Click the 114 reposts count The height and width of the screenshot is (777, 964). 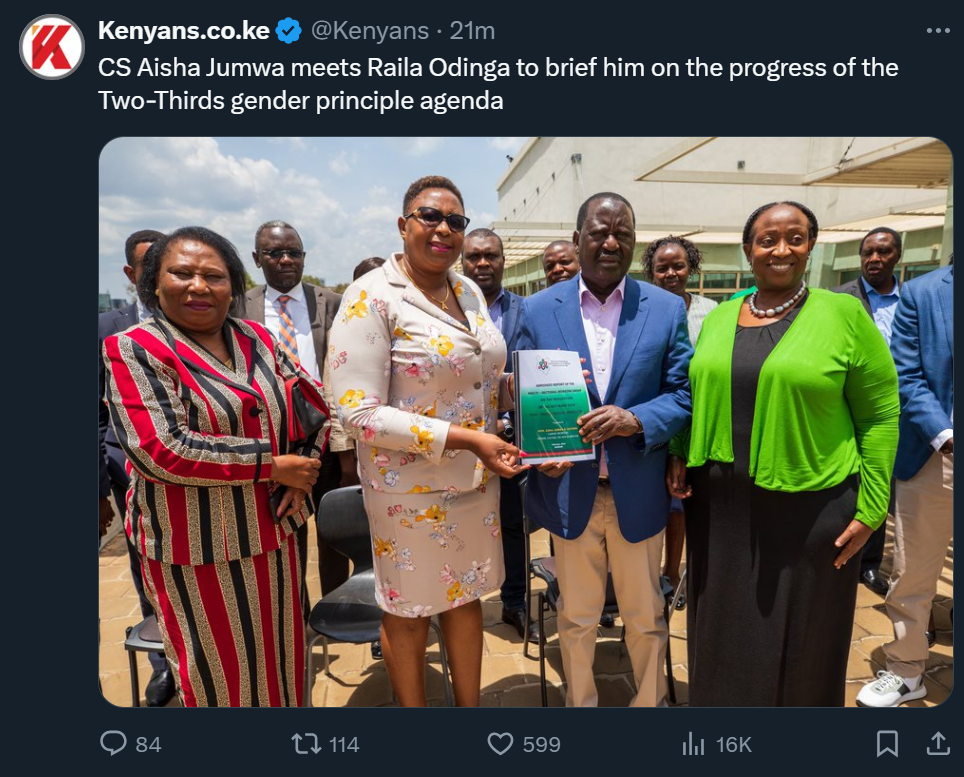(344, 744)
